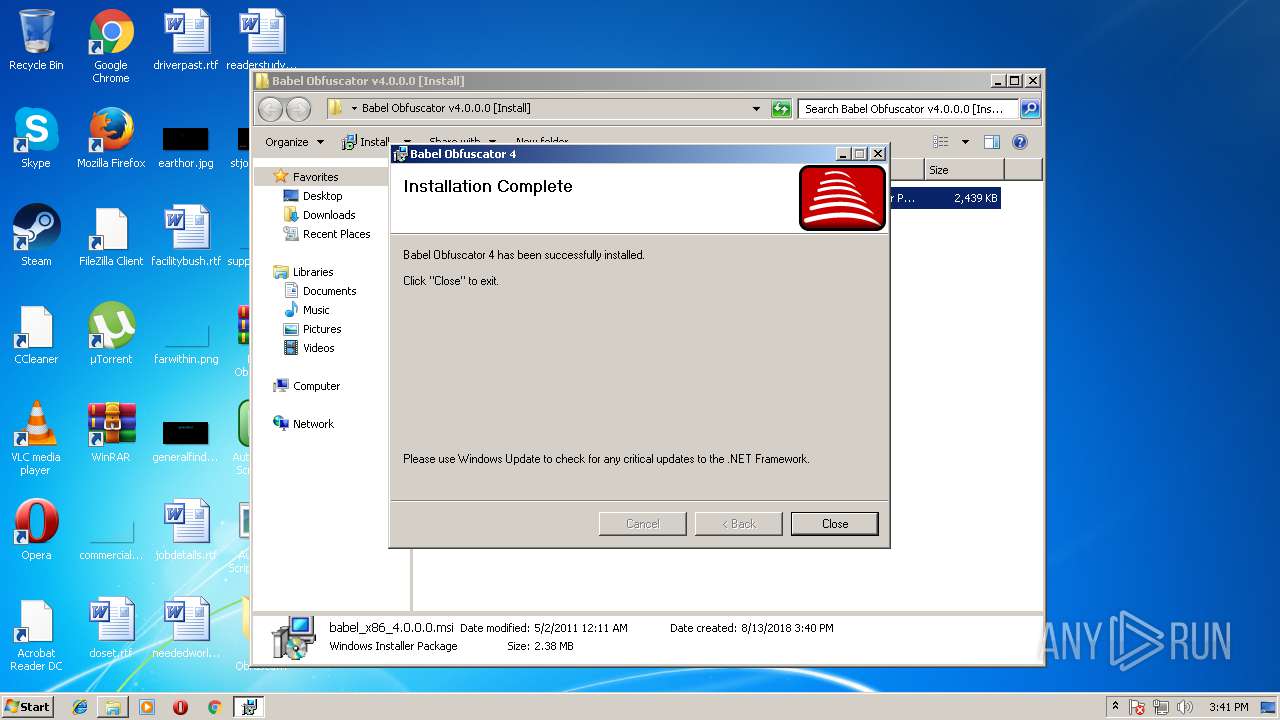Screen dimensions: 1280x720
Task: Click Opera icon in taskbar
Action: 180,706
